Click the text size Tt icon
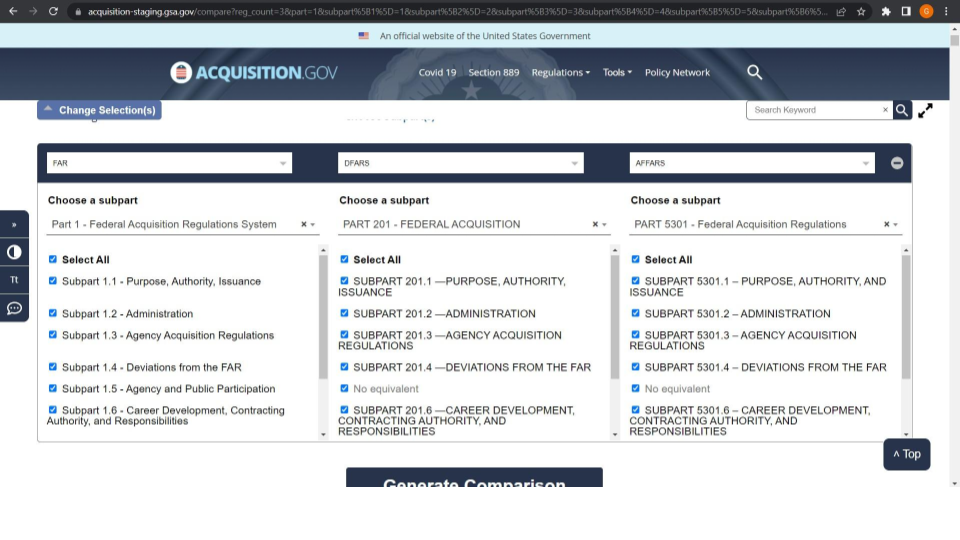 pyautogui.click(x=14, y=280)
